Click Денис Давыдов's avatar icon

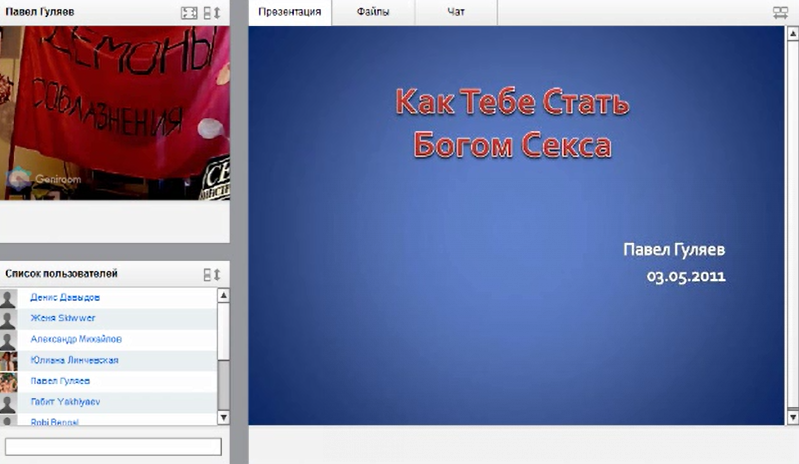click(9, 298)
